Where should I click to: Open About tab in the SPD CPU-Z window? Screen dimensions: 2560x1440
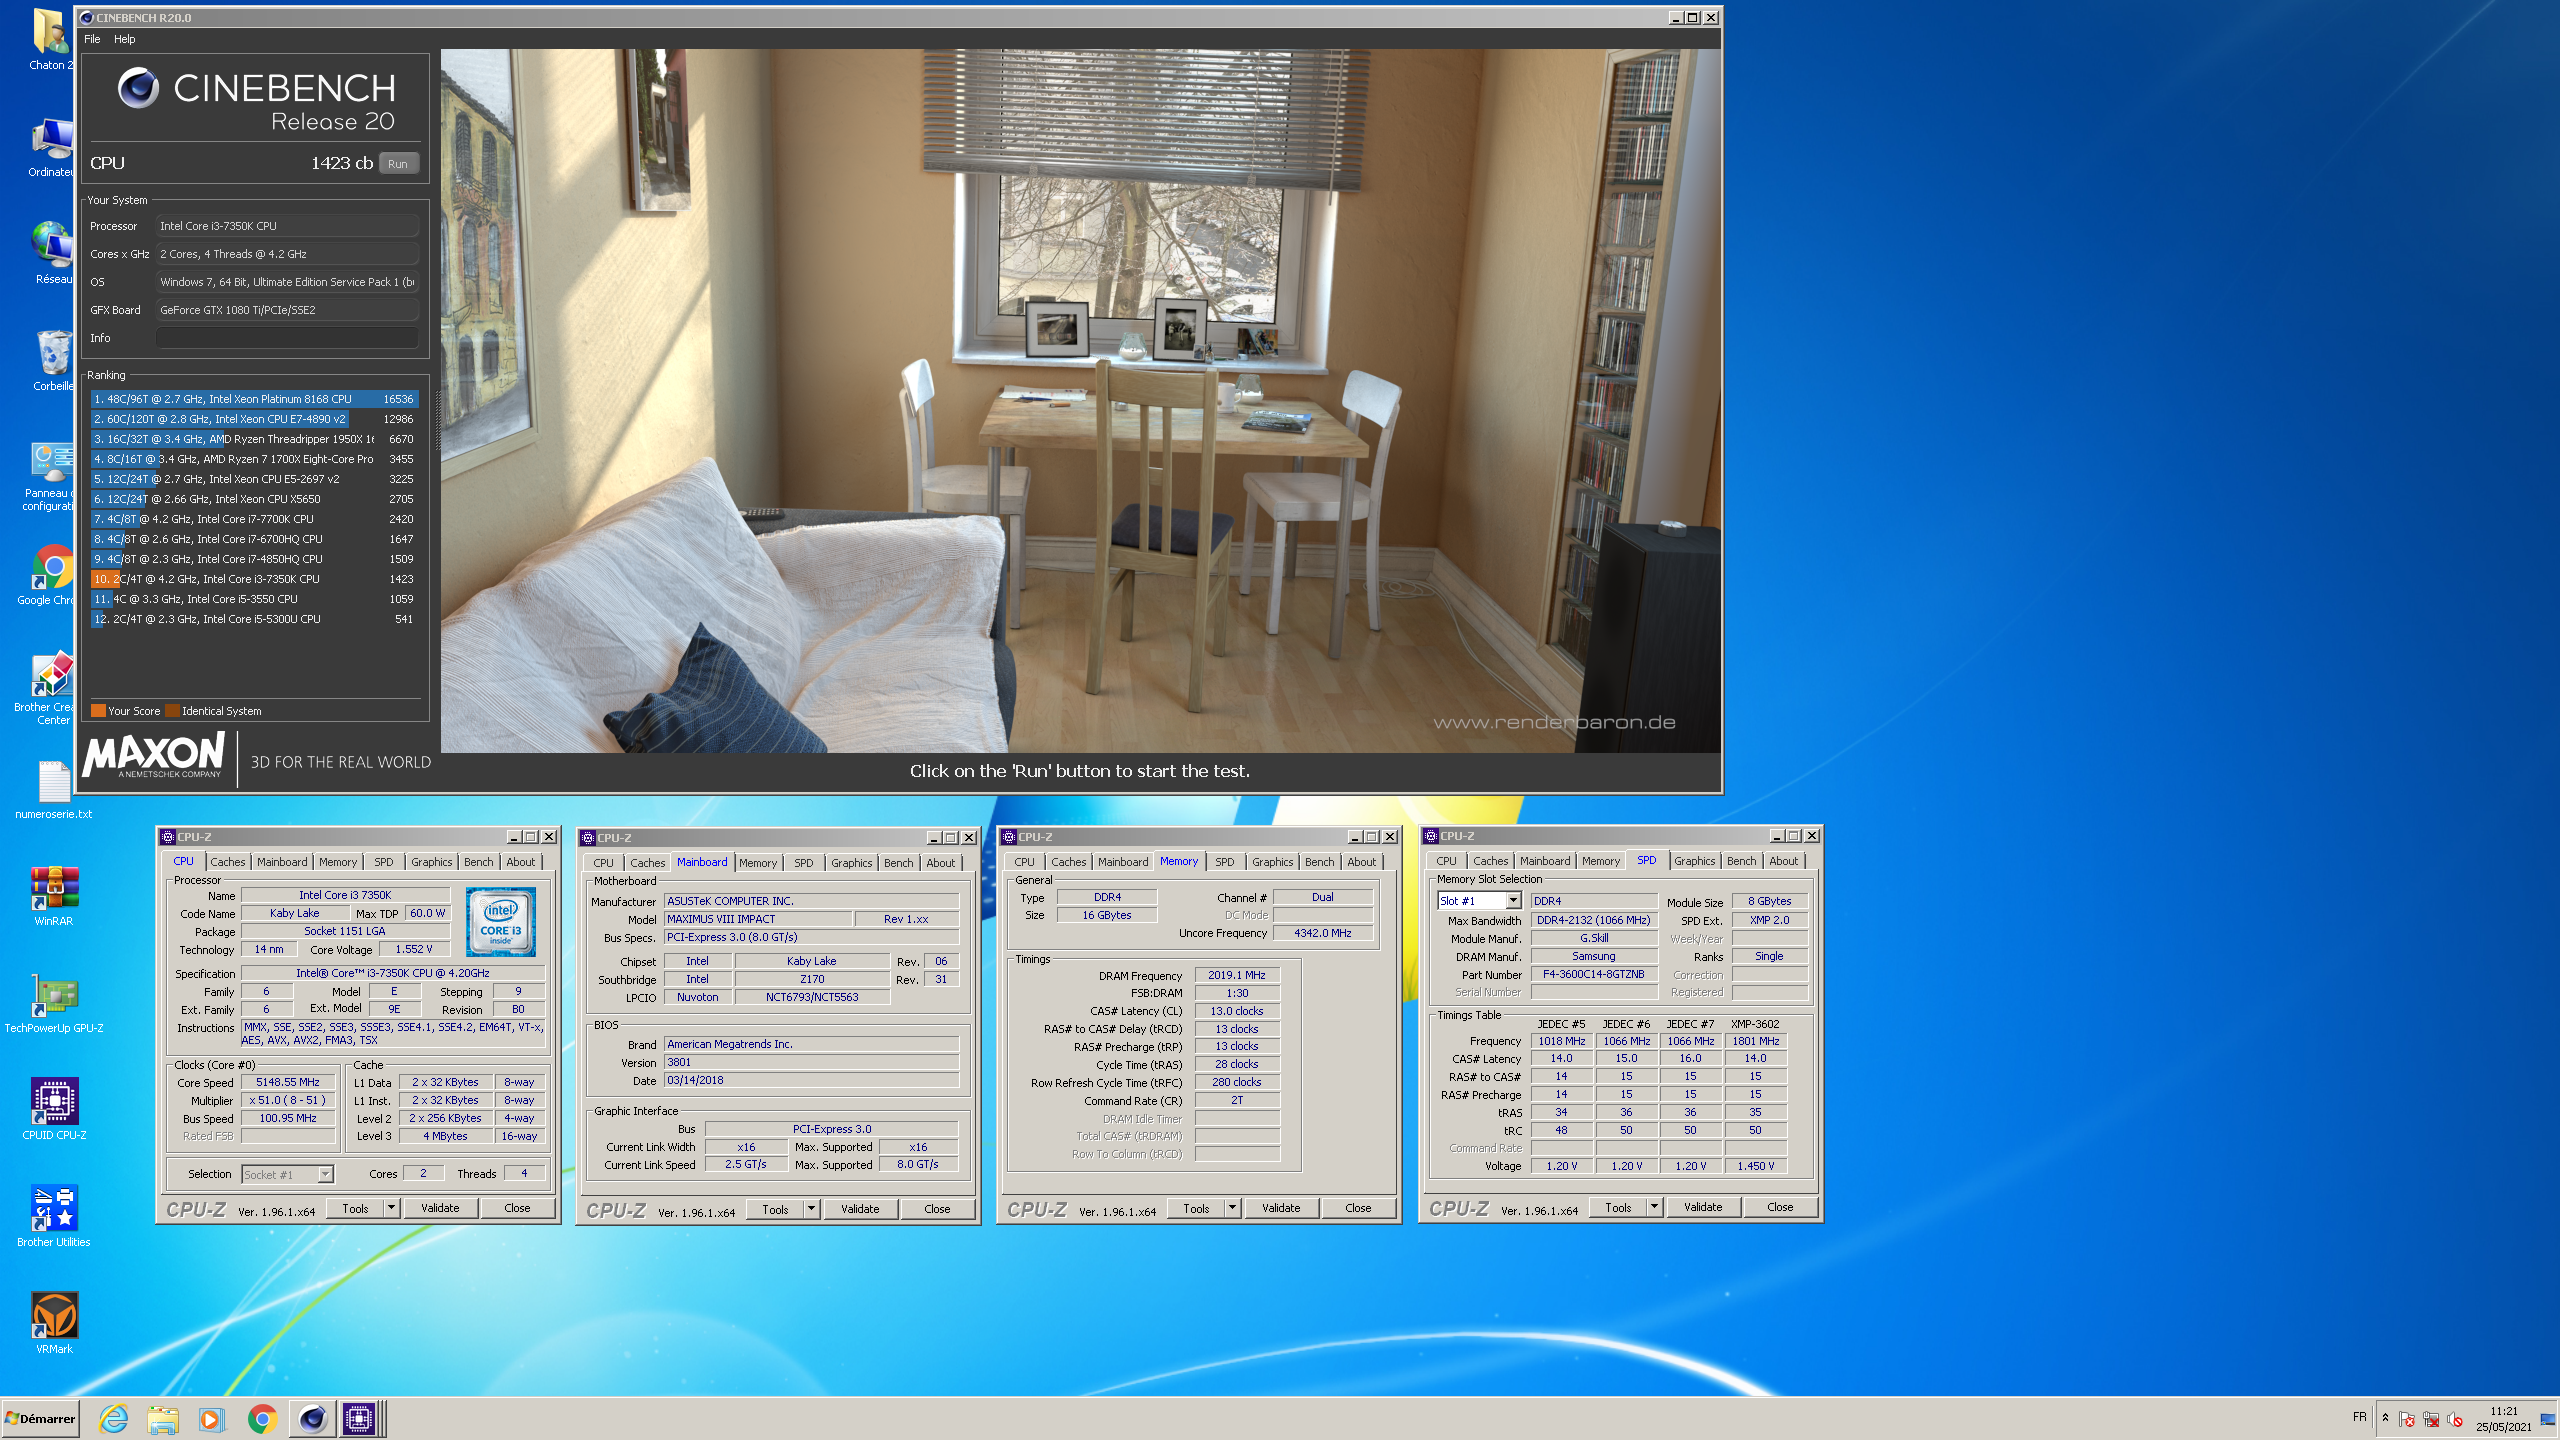coord(1783,861)
